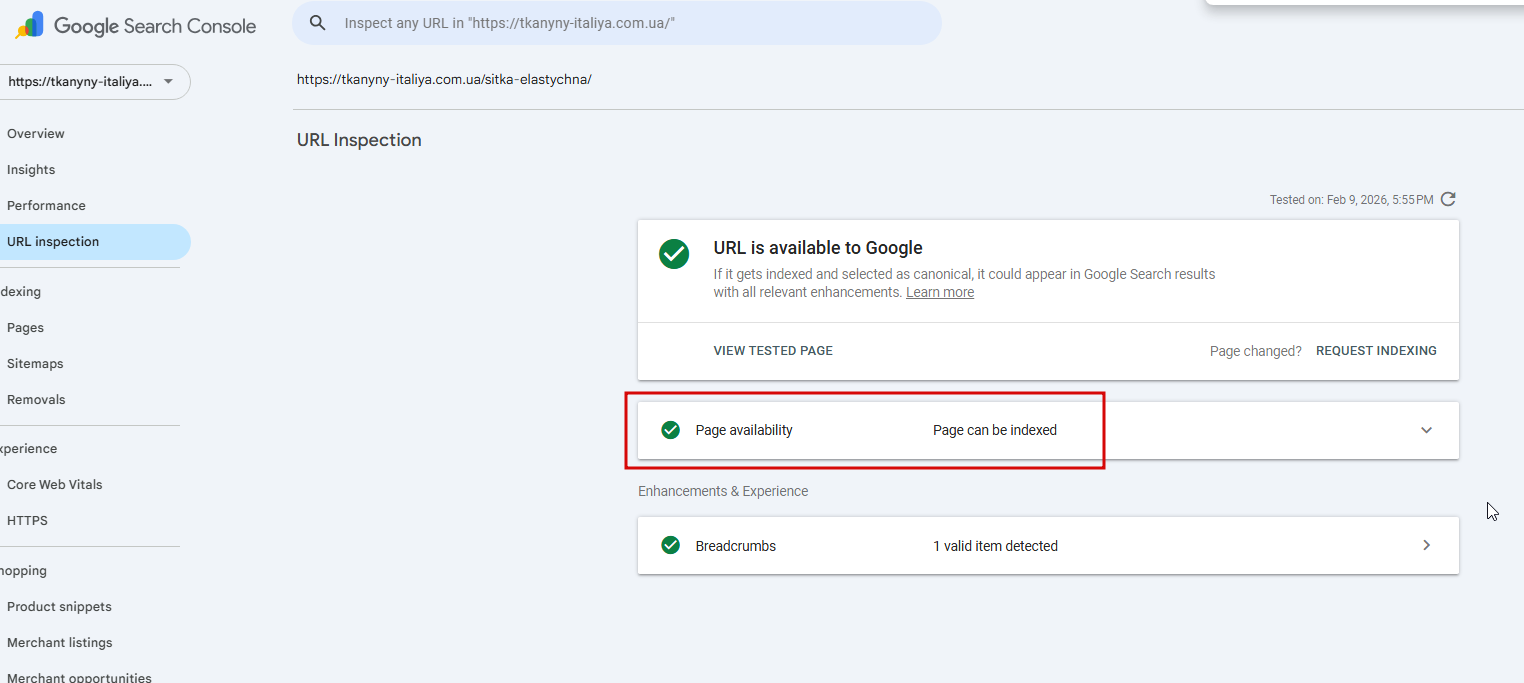The width and height of the screenshot is (1524, 683).
Task: Select Sitemaps in the sidebar
Action: pyautogui.click(x=35, y=364)
